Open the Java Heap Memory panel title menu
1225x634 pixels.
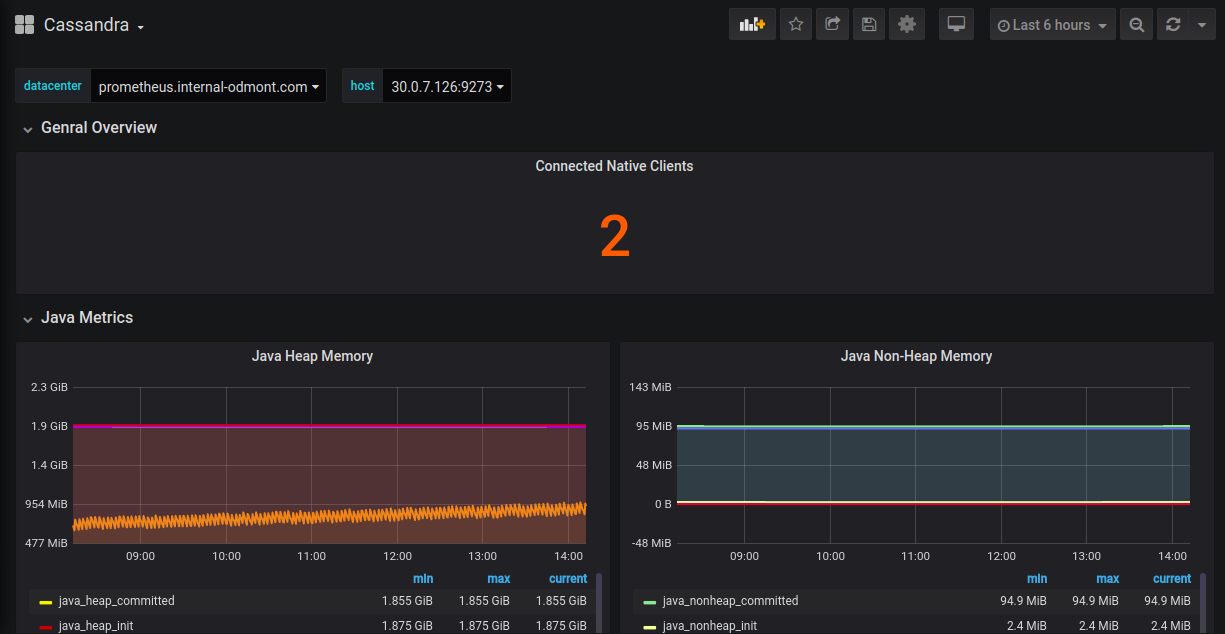tap(312, 356)
